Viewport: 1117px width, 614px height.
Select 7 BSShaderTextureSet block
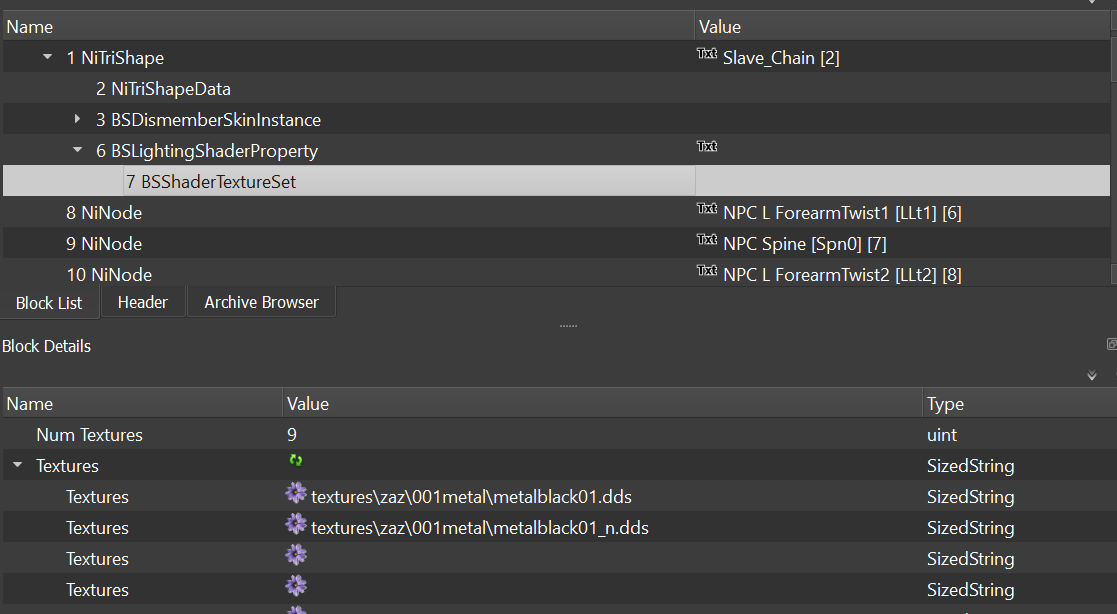point(211,182)
